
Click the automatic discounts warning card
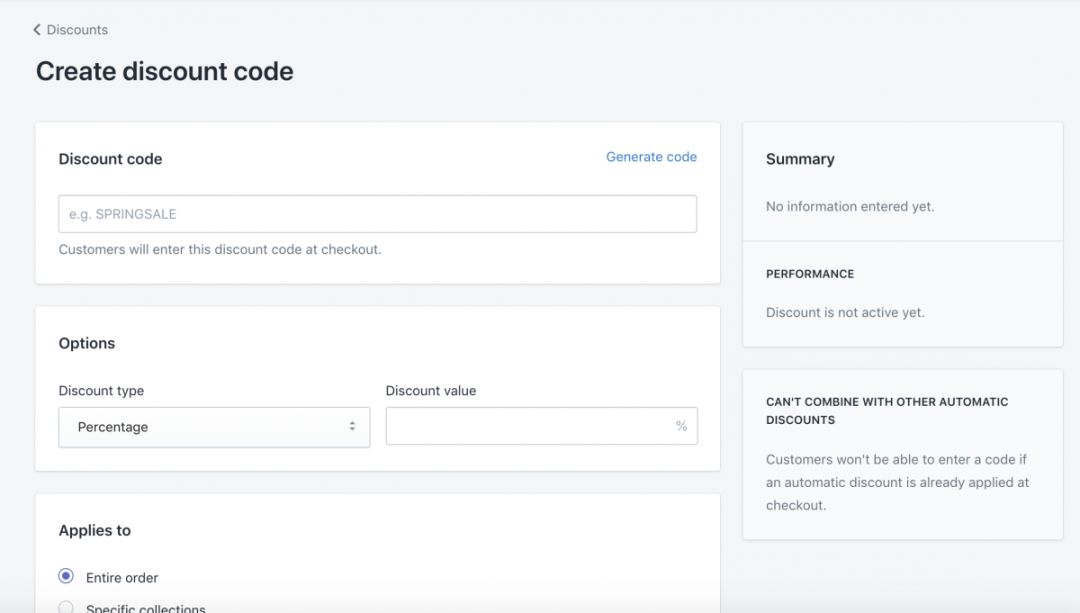pyautogui.click(x=902, y=450)
